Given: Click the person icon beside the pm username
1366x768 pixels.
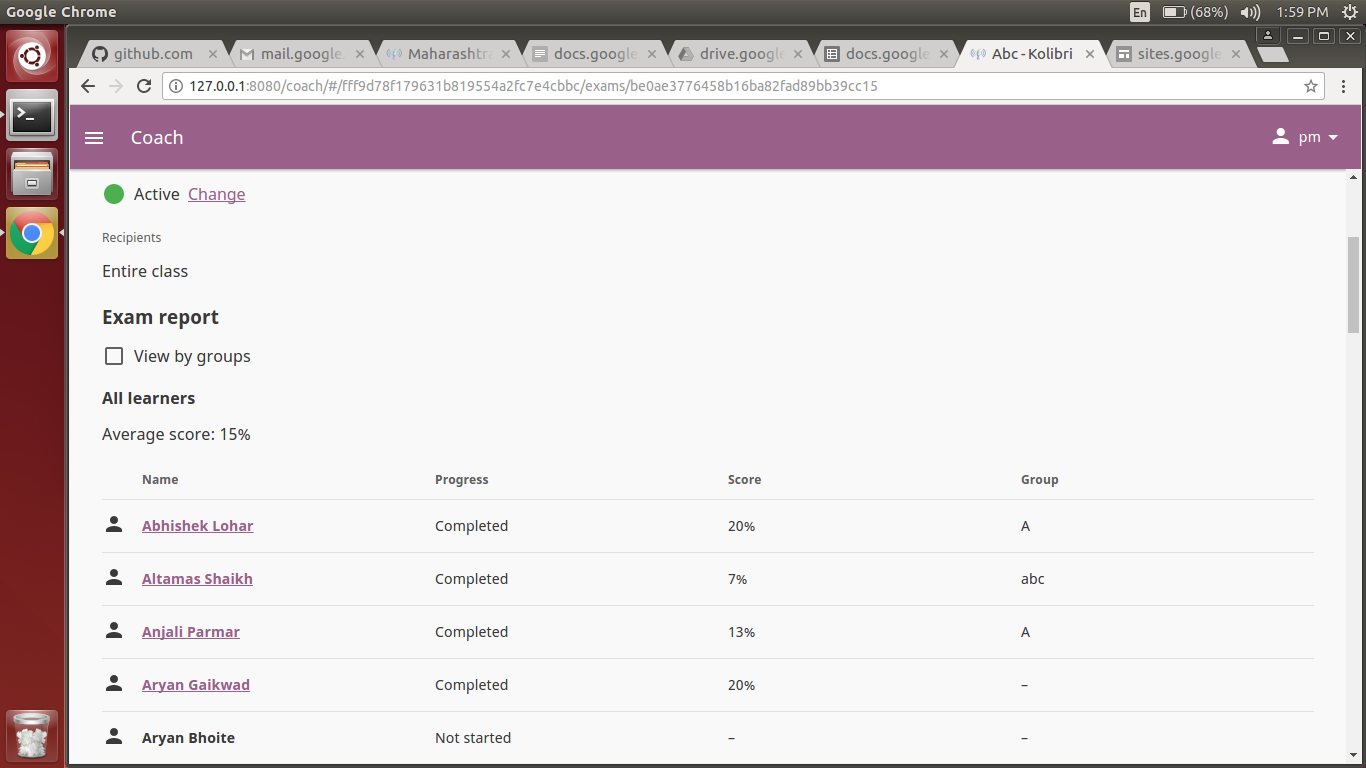Looking at the screenshot, I should tap(1281, 137).
